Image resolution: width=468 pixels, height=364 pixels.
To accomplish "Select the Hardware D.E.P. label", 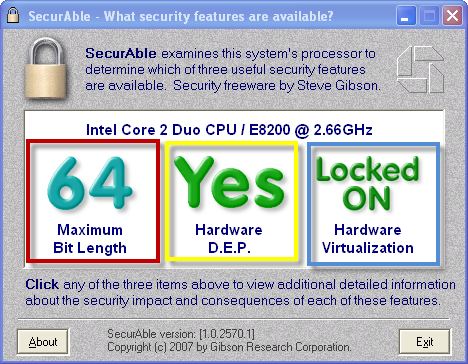I will point(229,239).
